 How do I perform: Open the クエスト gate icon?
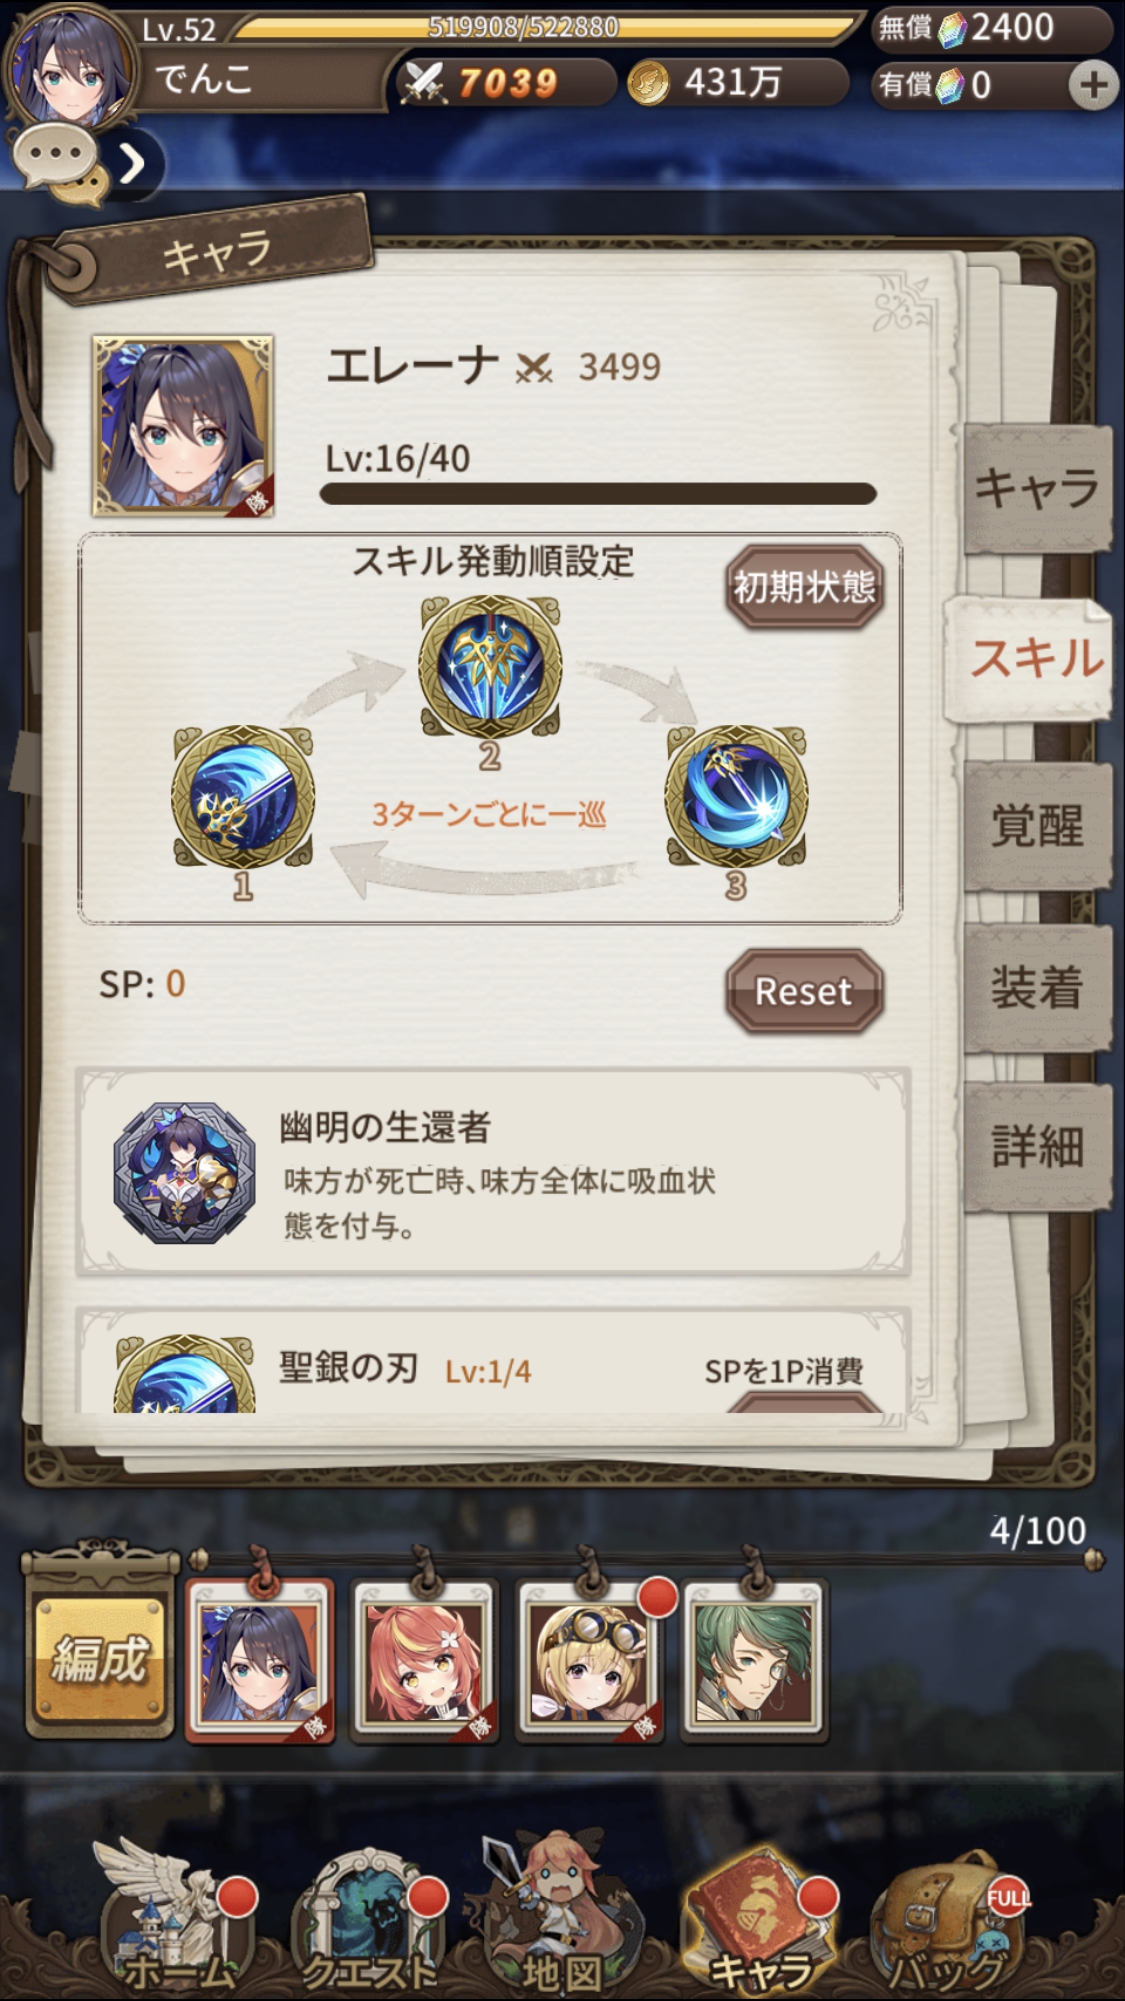click(368, 1918)
